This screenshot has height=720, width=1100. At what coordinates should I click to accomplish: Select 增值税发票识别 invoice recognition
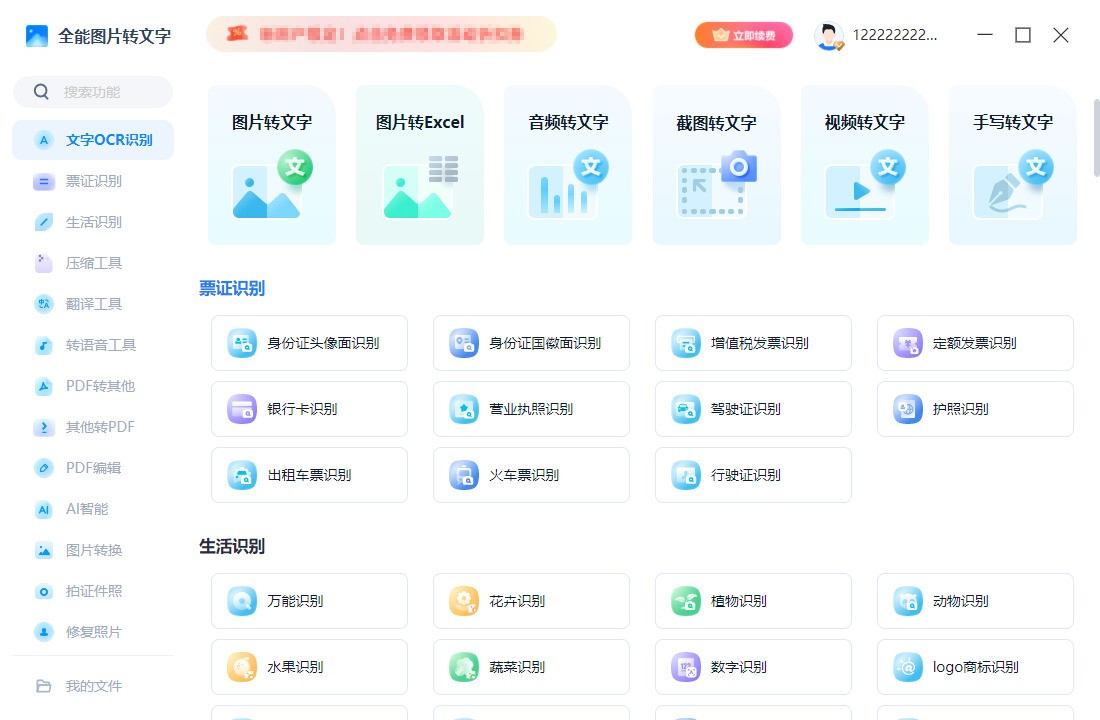[x=753, y=342]
